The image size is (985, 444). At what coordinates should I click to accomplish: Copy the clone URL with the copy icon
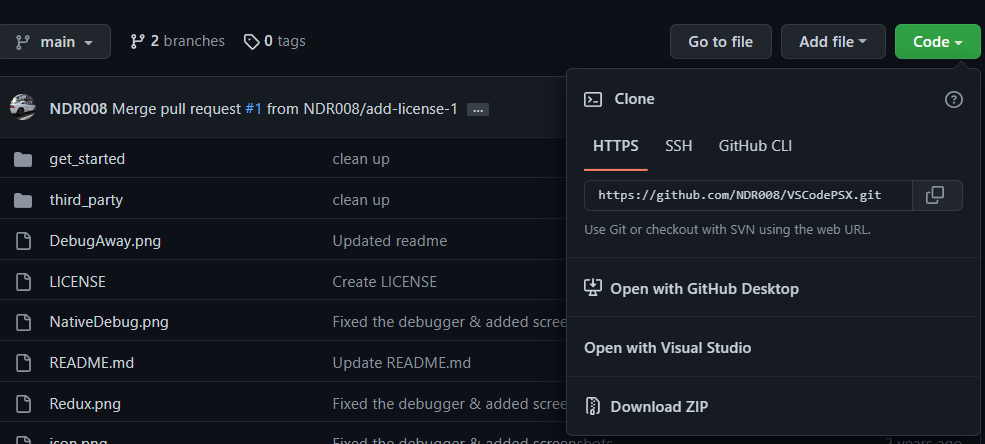coord(935,195)
